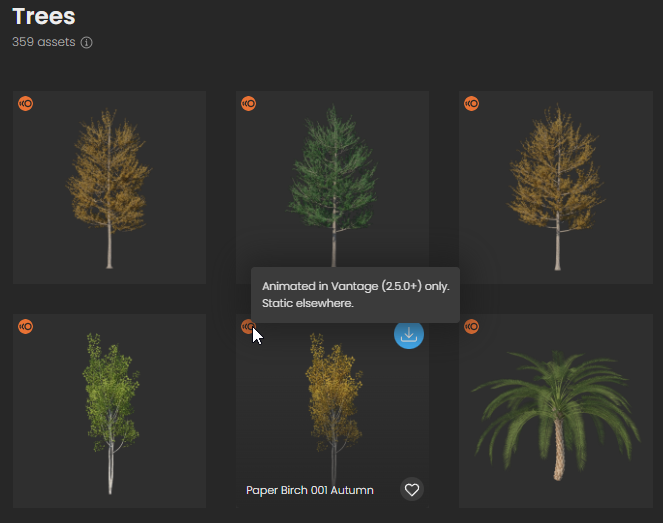Click the animated badge on the top-left autumn tree
663x523 pixels.
26,103
